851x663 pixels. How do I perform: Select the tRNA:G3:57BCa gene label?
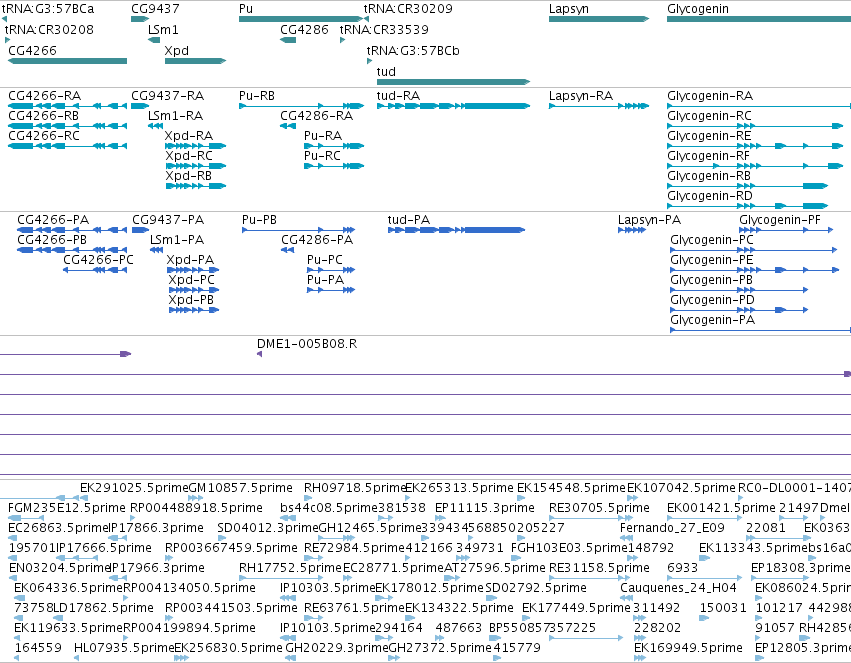48,9
